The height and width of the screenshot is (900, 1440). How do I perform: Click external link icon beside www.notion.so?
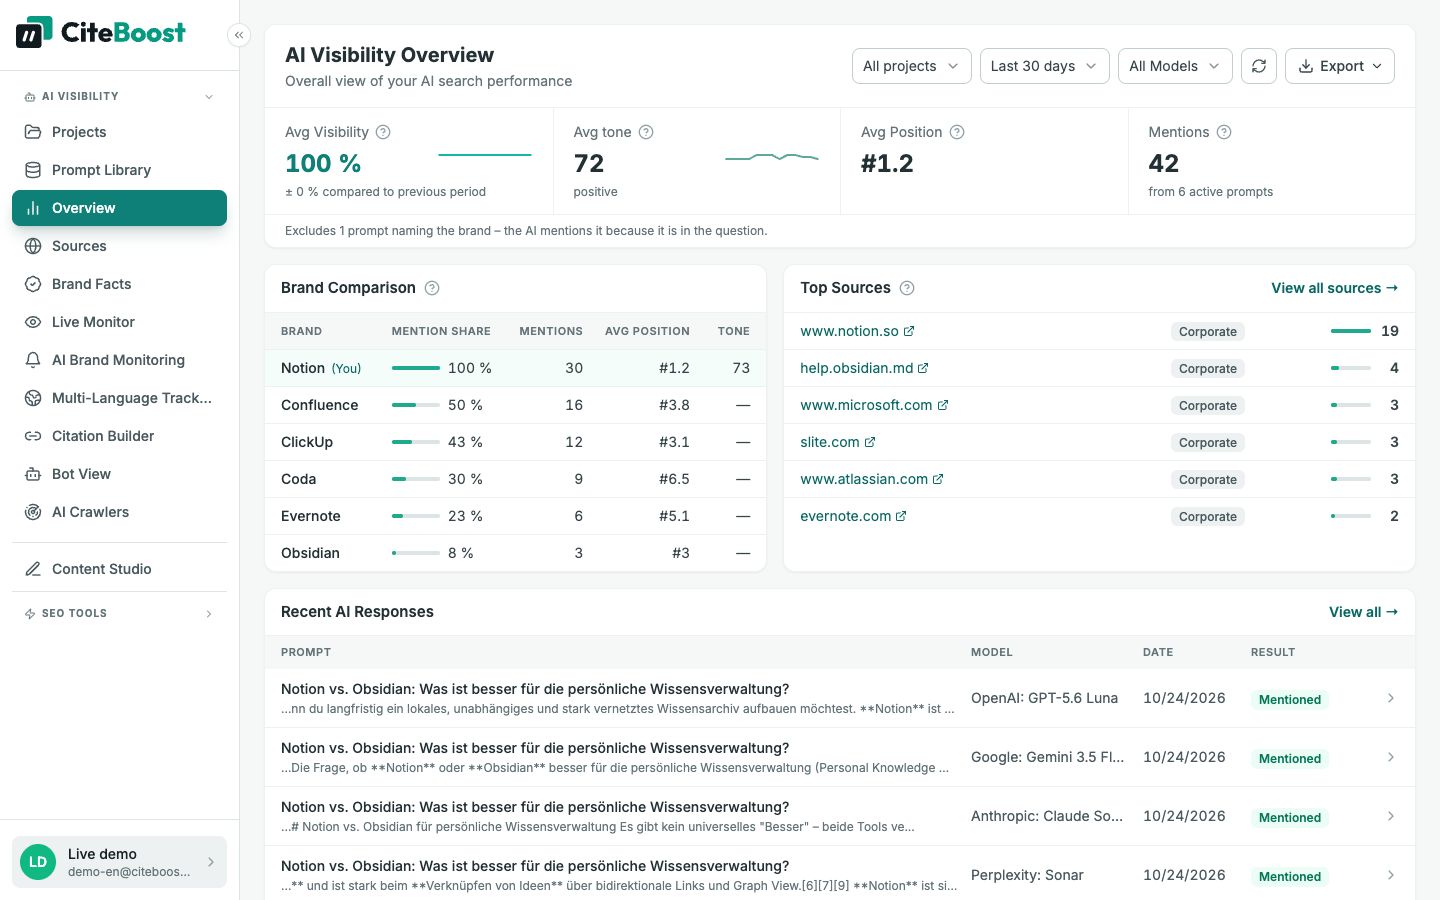909,331
